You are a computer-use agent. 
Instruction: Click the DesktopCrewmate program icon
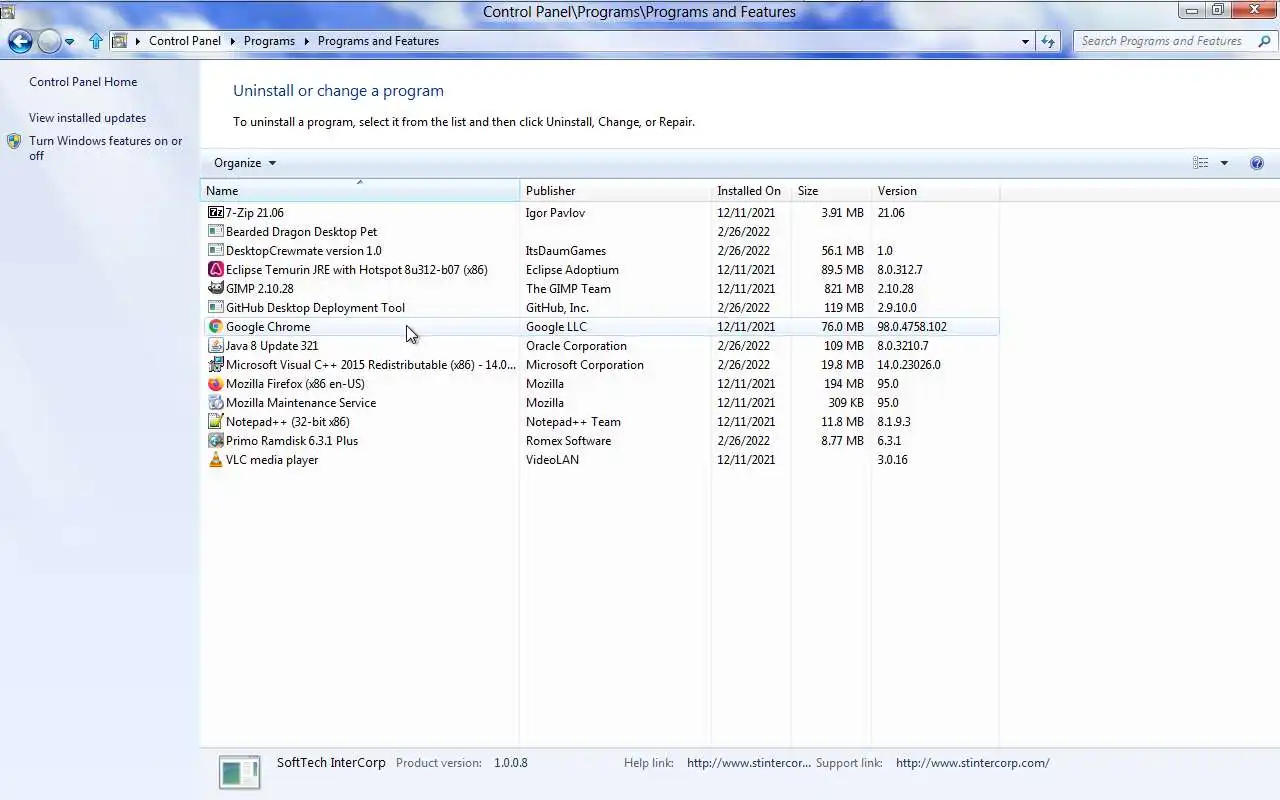(215, 250)
